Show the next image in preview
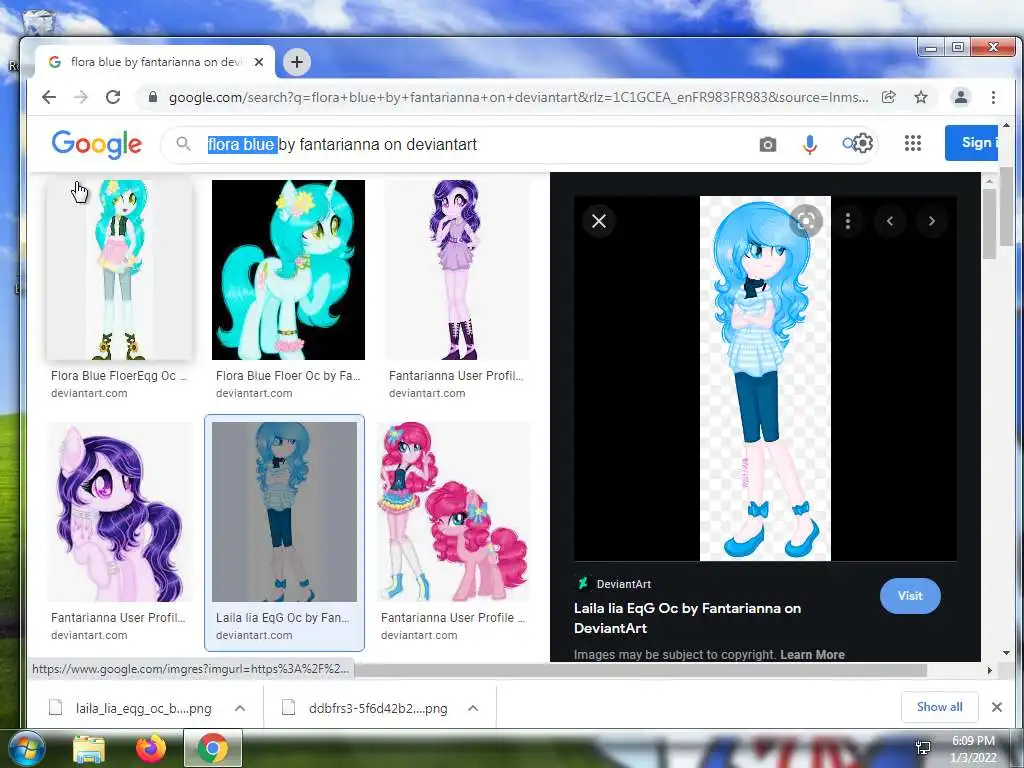Viewport: 1024px width, 768px height. tap(931, 221)
